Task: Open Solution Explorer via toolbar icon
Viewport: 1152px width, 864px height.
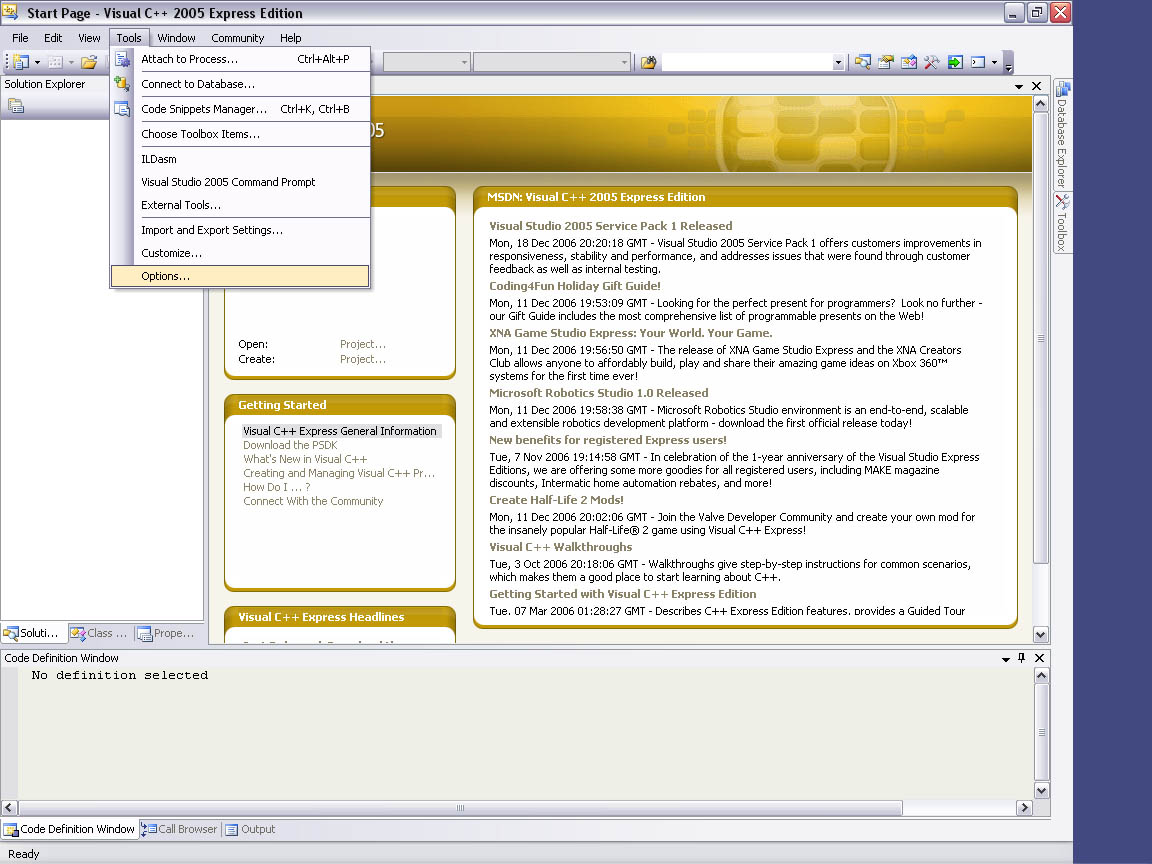Action: pos(863,62)
